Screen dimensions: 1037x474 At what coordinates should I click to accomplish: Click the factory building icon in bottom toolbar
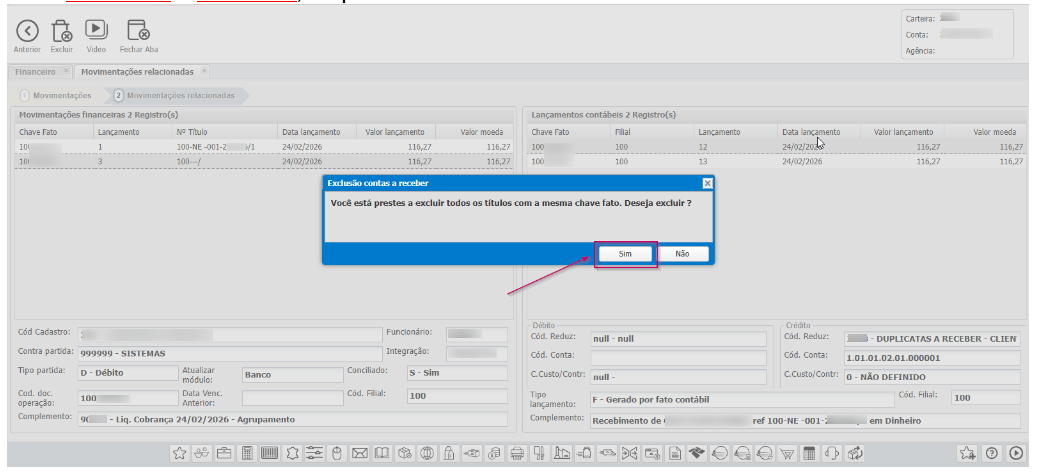[561, 453]
